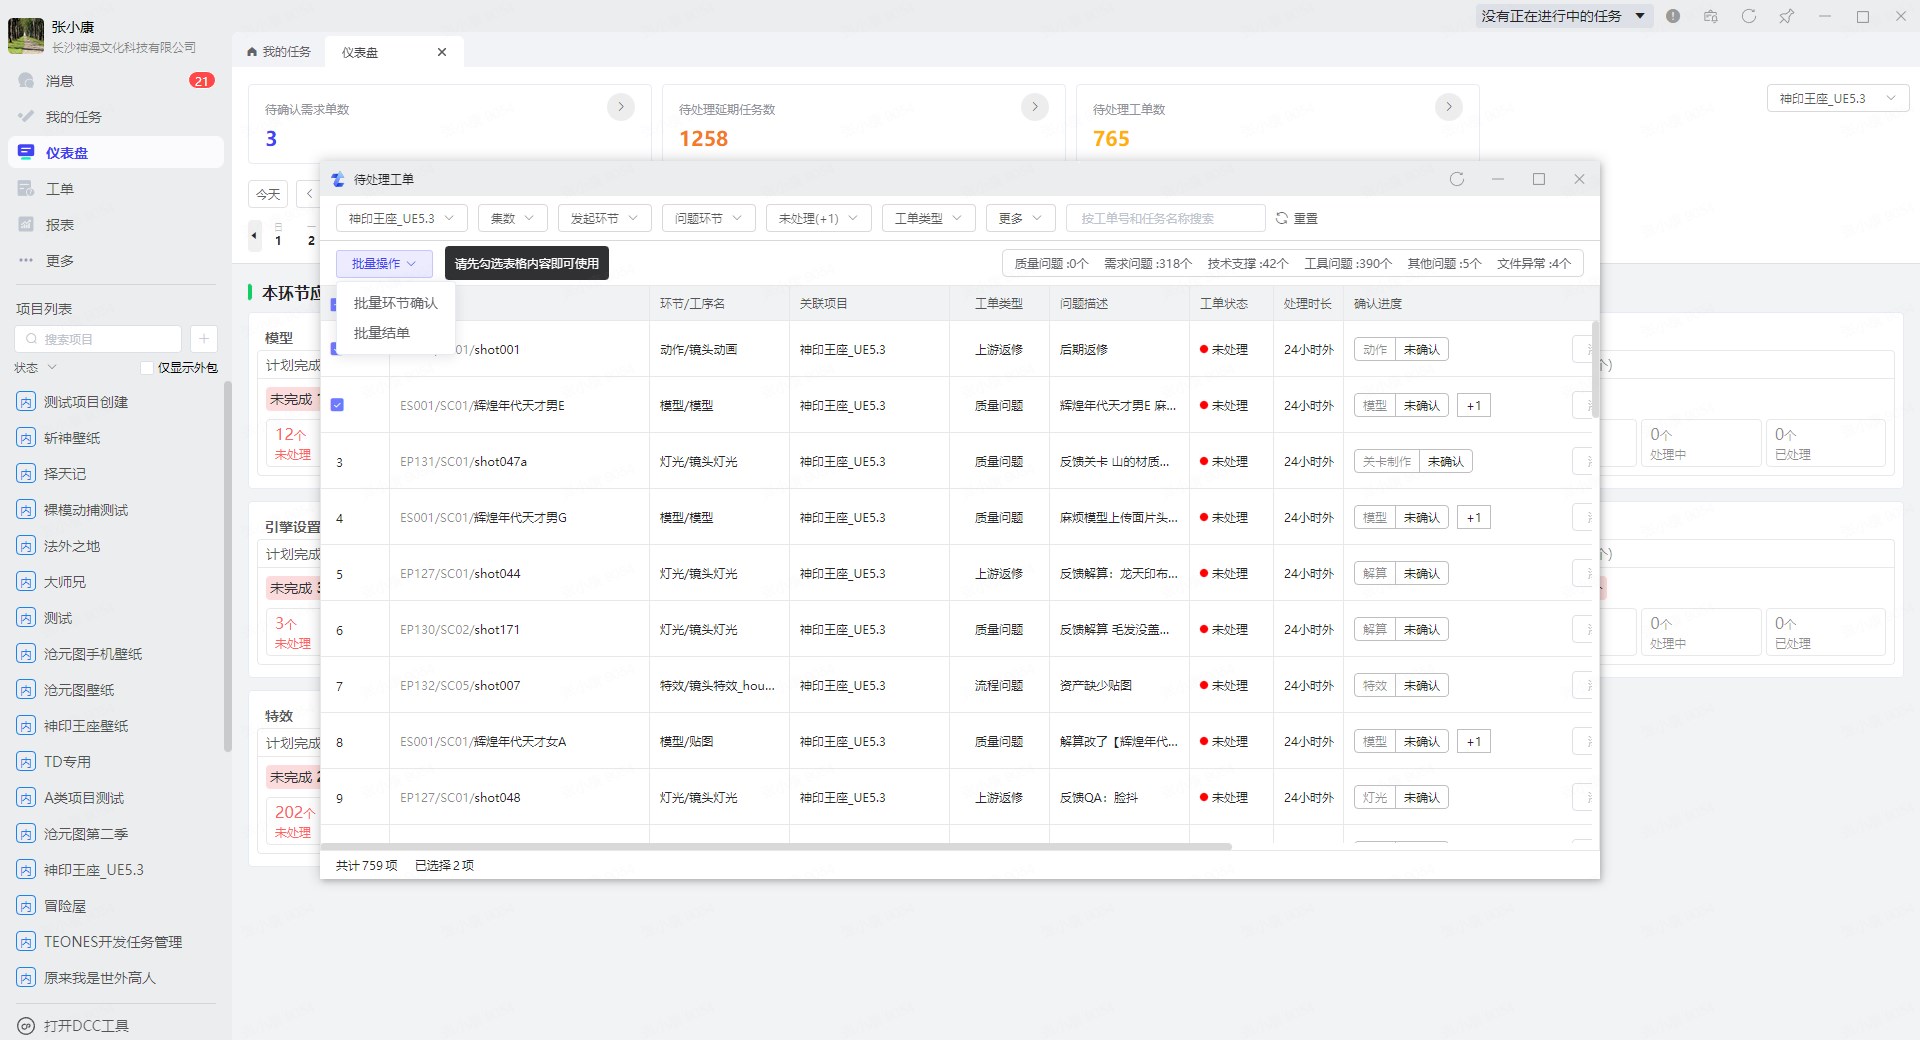Click user avatar 张小康
The image size is (1920, 1040).
(26, 35)
